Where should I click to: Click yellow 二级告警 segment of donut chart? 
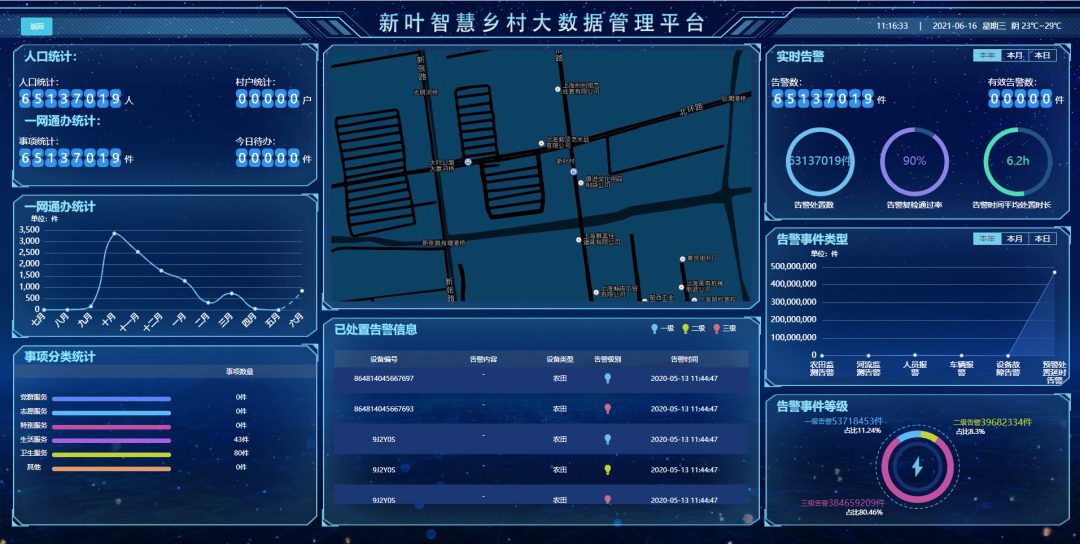point(929,437)
